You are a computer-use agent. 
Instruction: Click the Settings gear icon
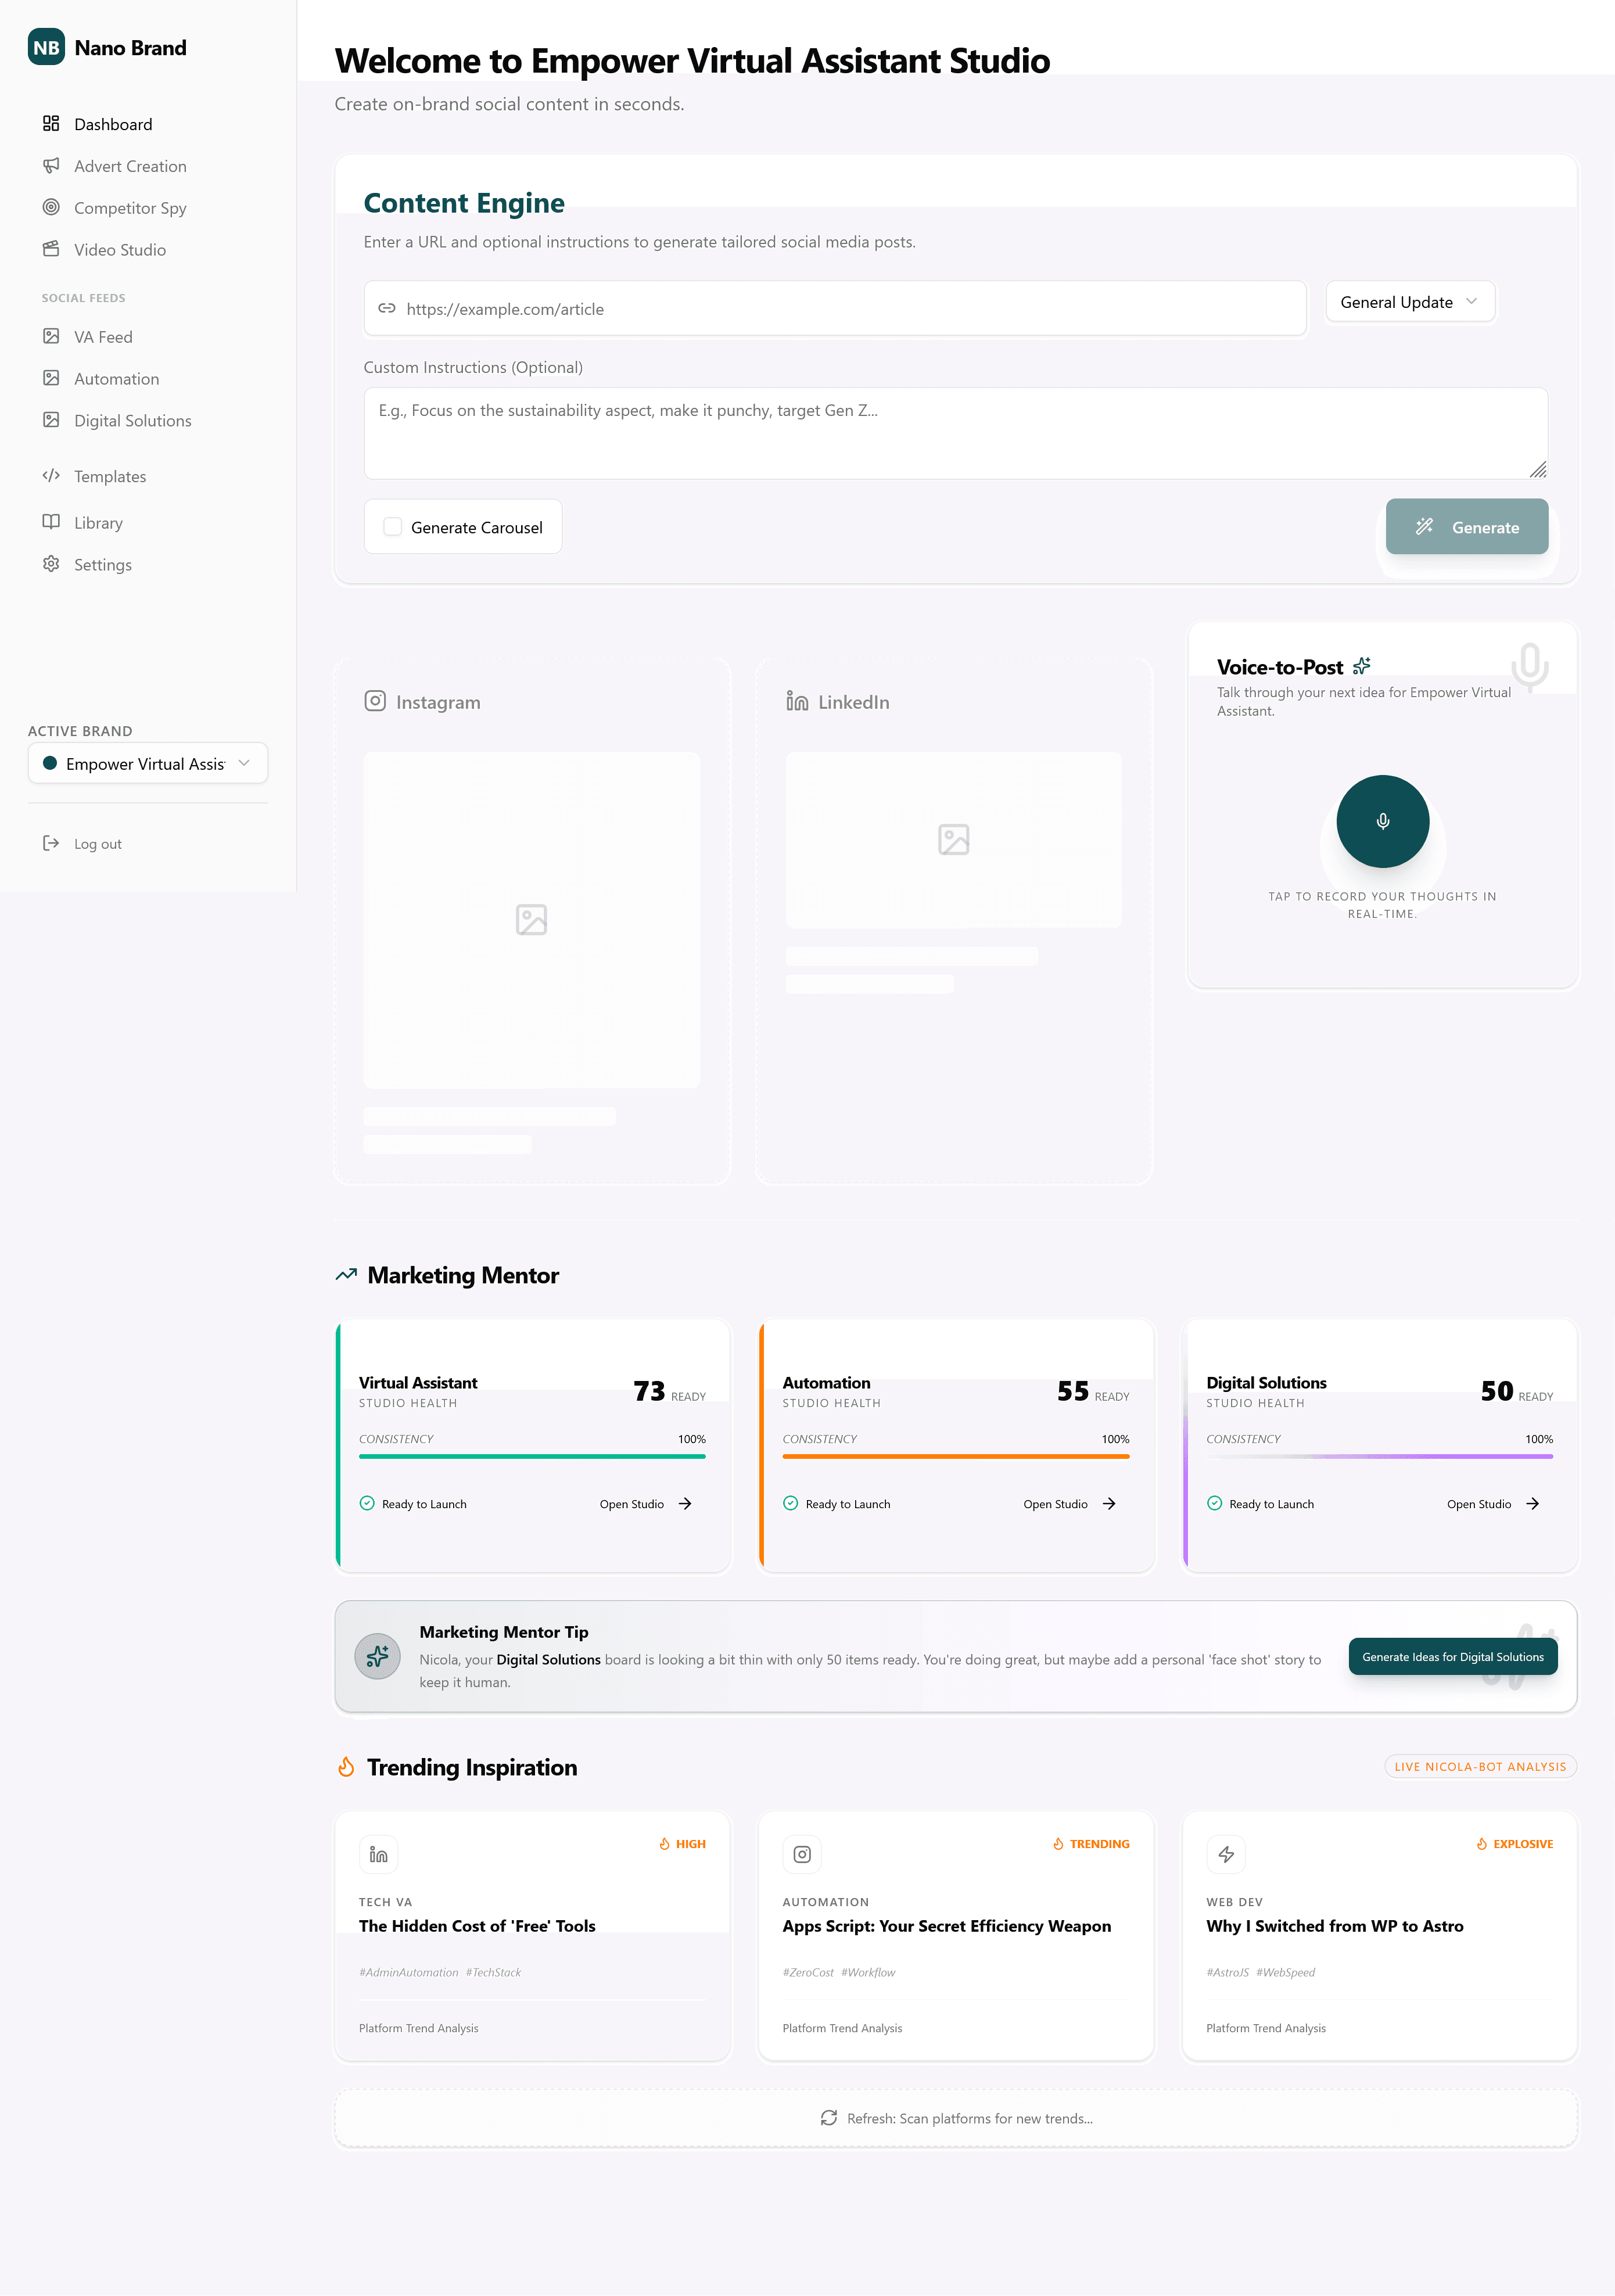(51, 564)
